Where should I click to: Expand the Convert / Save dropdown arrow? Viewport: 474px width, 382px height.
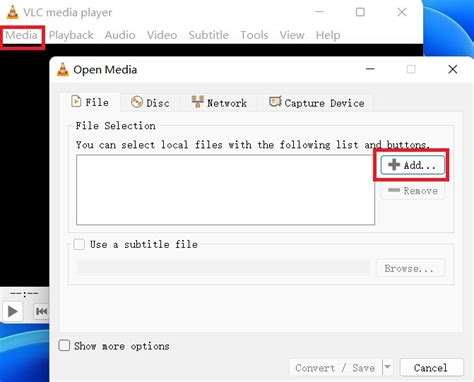click(387, 367)
